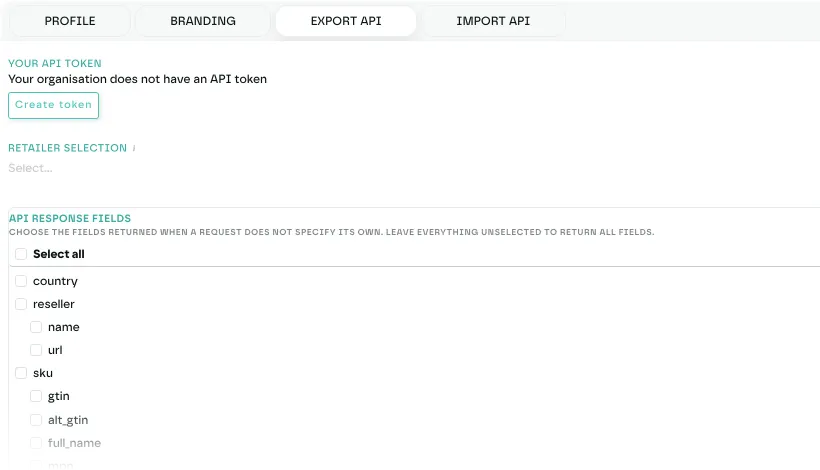The height and width of the screenshot is (470, 820).
Task: Check the full_name field checkbox
Action: [36, 443]
